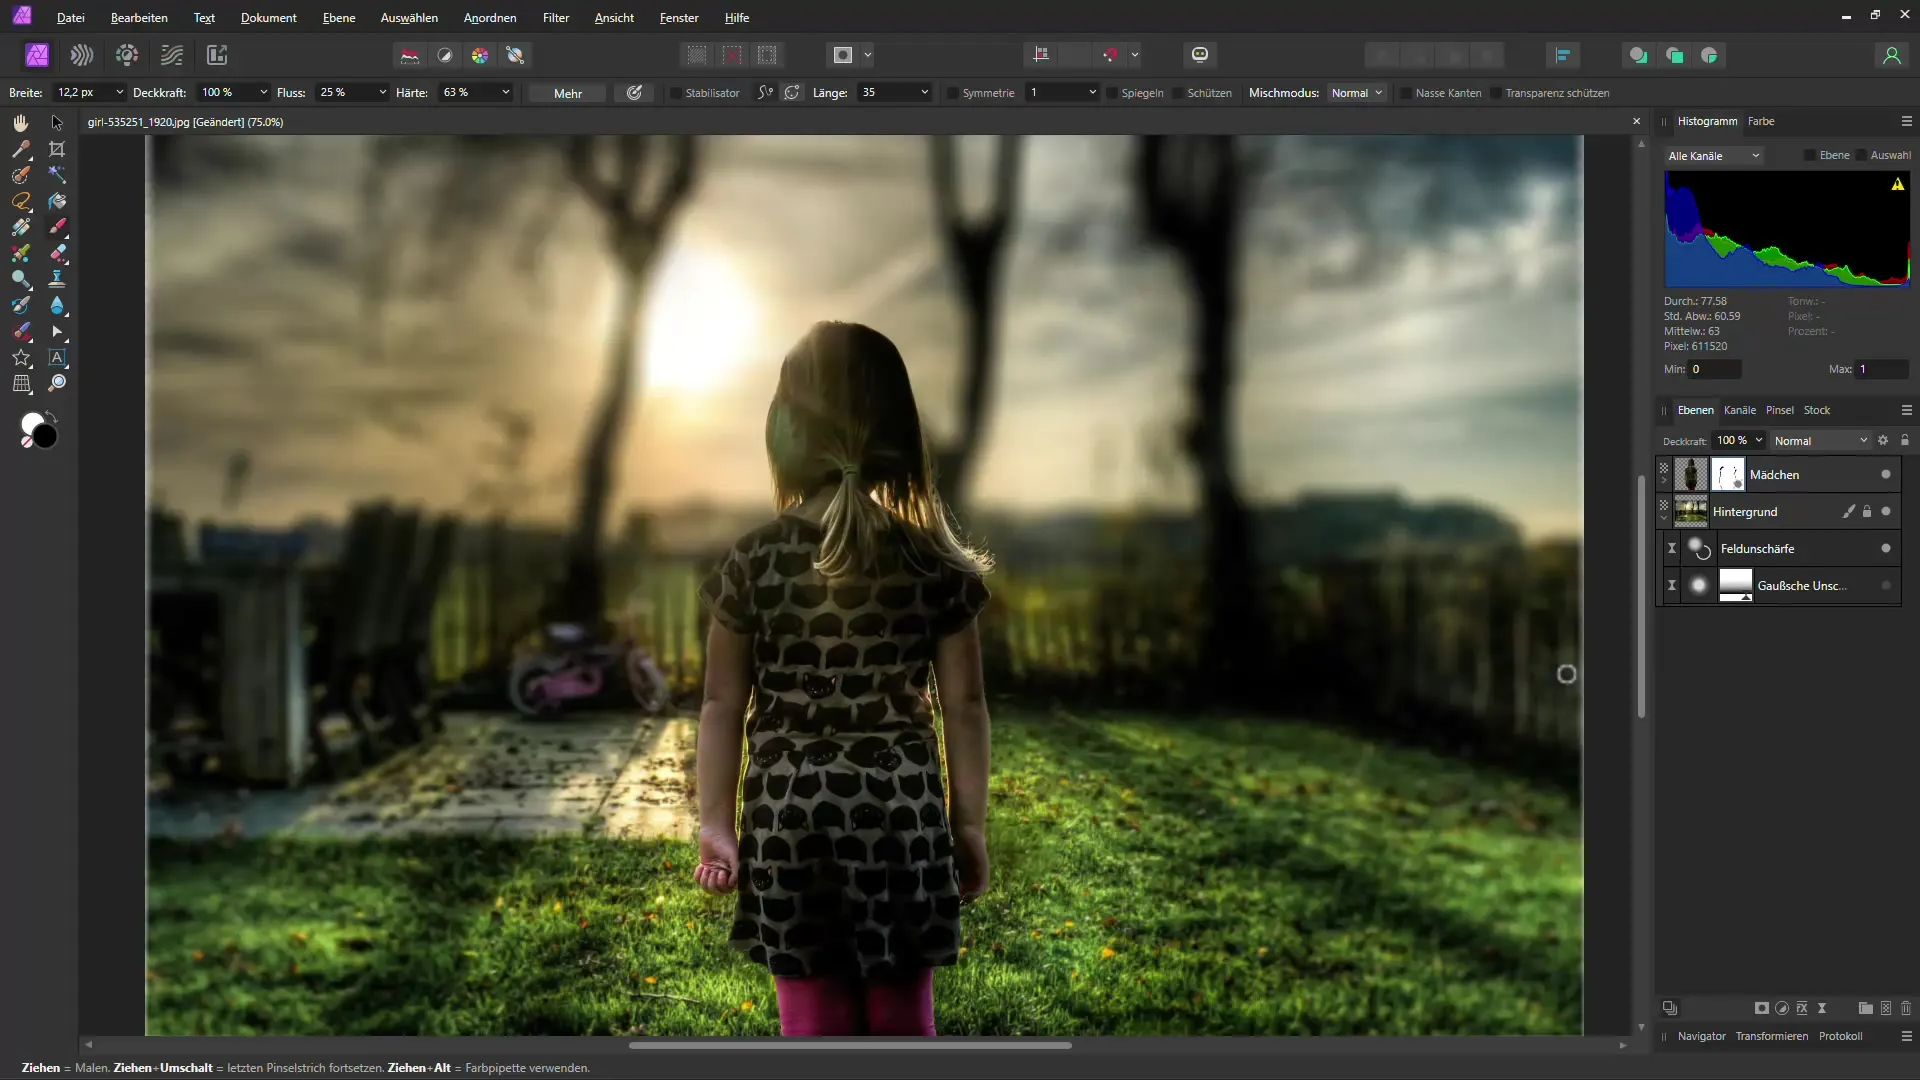
Task: Select the Move tool arrow
Action: 57,123
